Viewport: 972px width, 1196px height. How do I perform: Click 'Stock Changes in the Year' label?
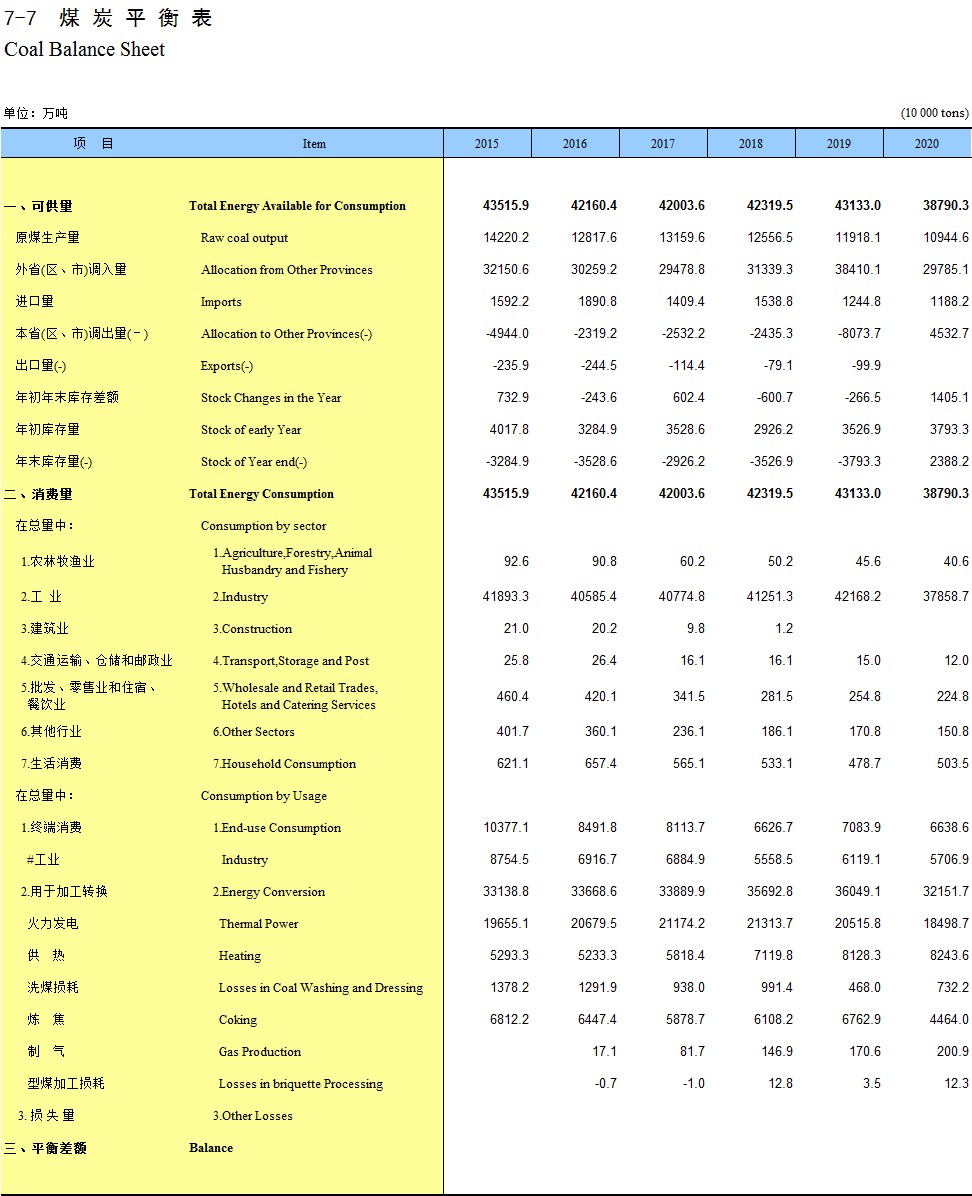point(271,398)
